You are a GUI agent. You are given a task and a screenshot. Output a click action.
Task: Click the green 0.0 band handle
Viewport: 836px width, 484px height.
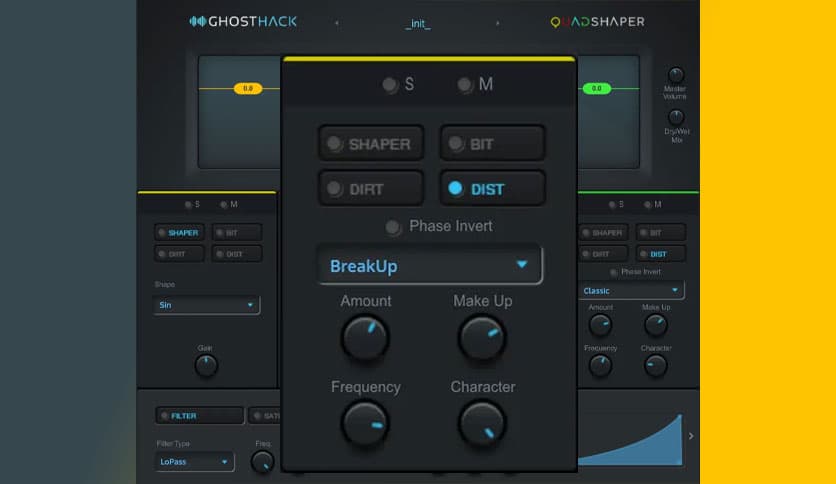pyautogui.click(x=597, y=88)
